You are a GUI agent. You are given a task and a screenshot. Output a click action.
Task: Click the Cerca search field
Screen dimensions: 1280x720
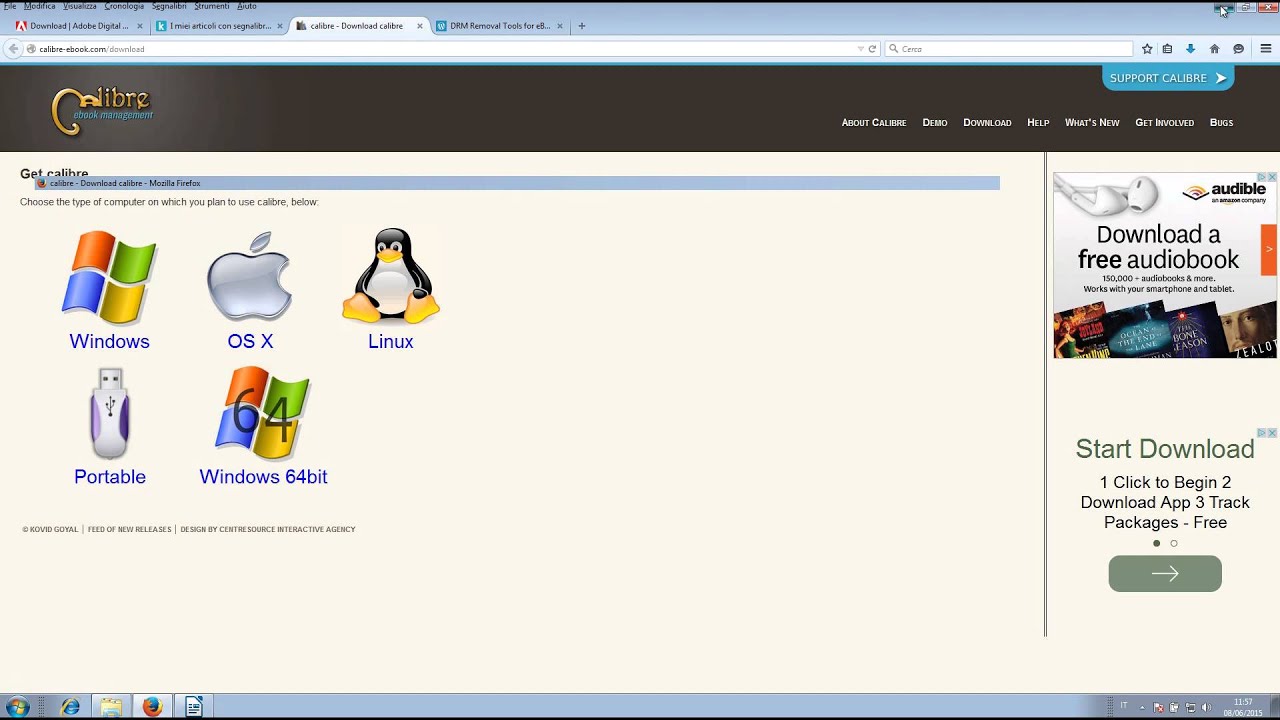(x=1010, y=49)
